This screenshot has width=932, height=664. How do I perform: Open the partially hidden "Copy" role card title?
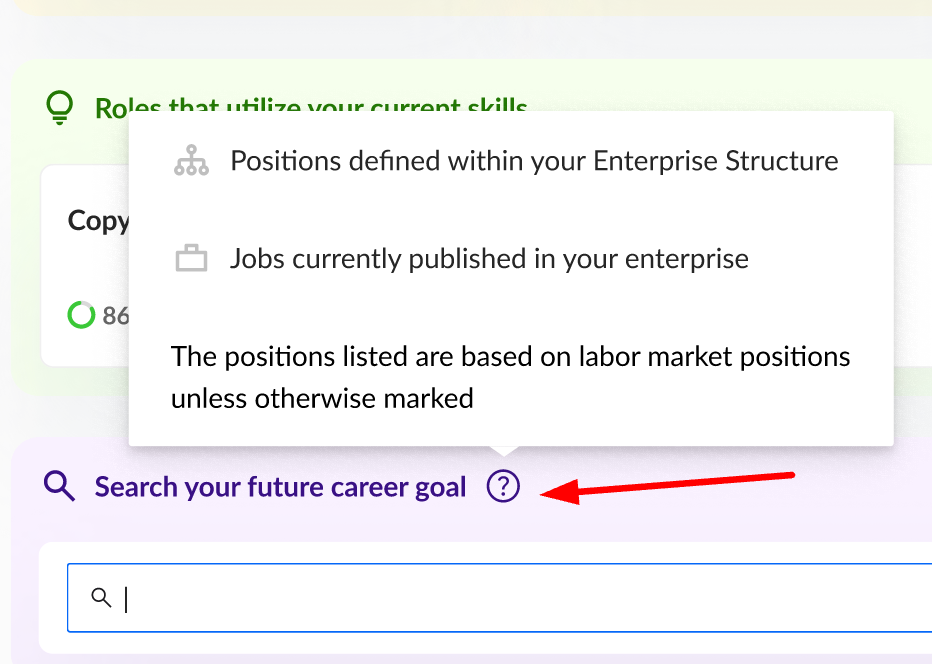pos(98,221)
